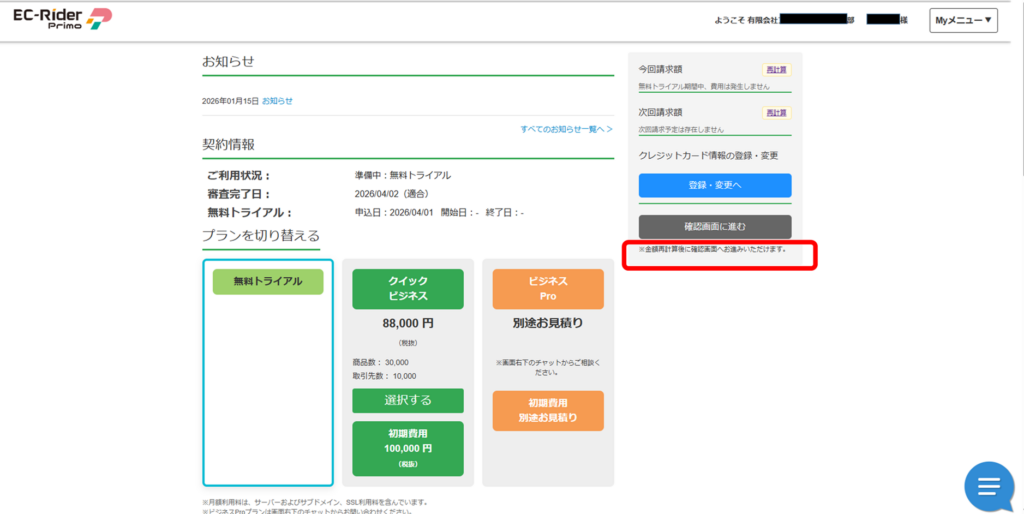Image resolution: width=1024 pixels, height=514 pixels.
Task: Click the blue 登録・変更へ button
Action: (x=714, y=186)
